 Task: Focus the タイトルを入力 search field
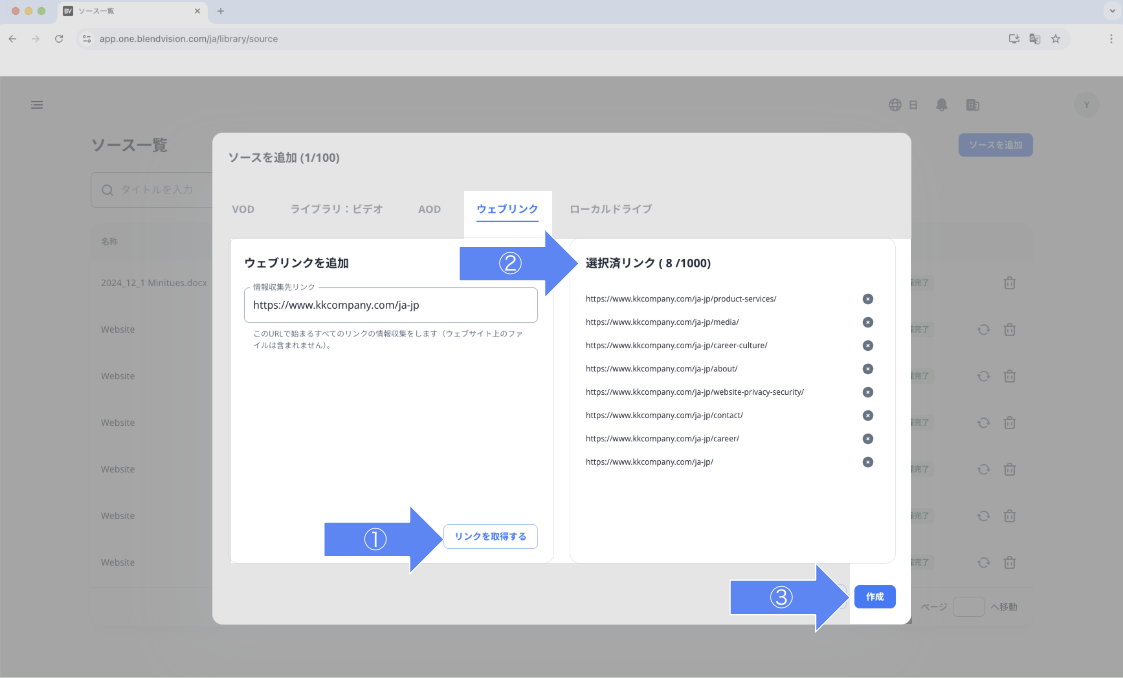152,190
